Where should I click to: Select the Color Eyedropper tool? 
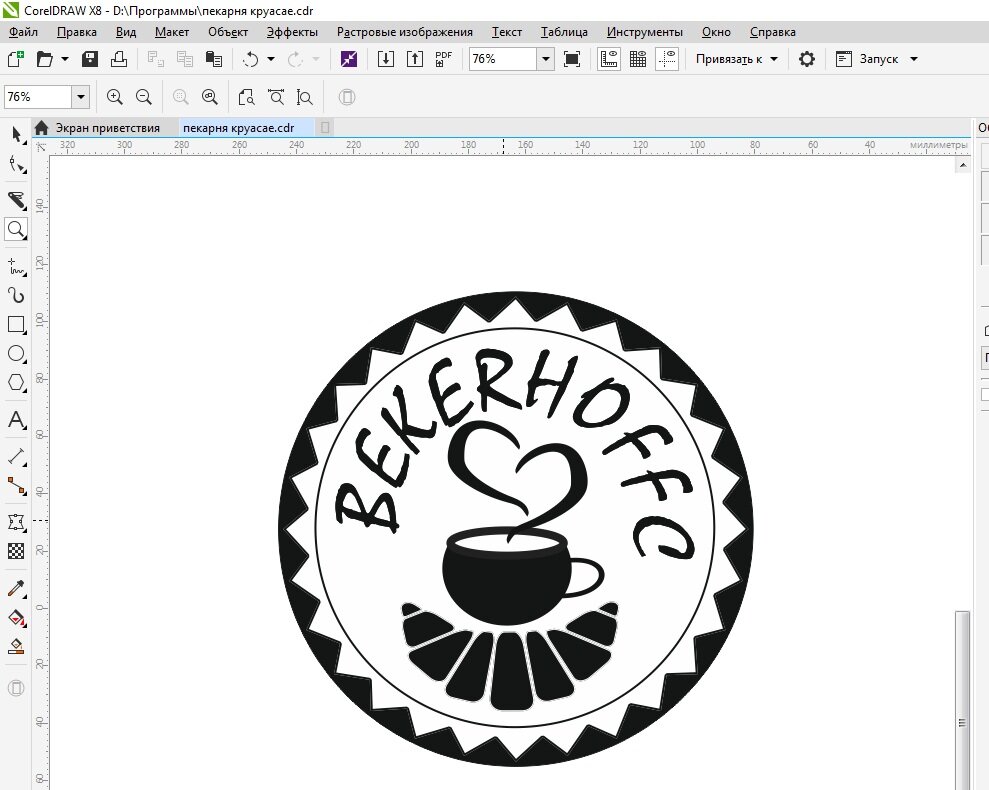pyautogui.click(x=16, y=588)
